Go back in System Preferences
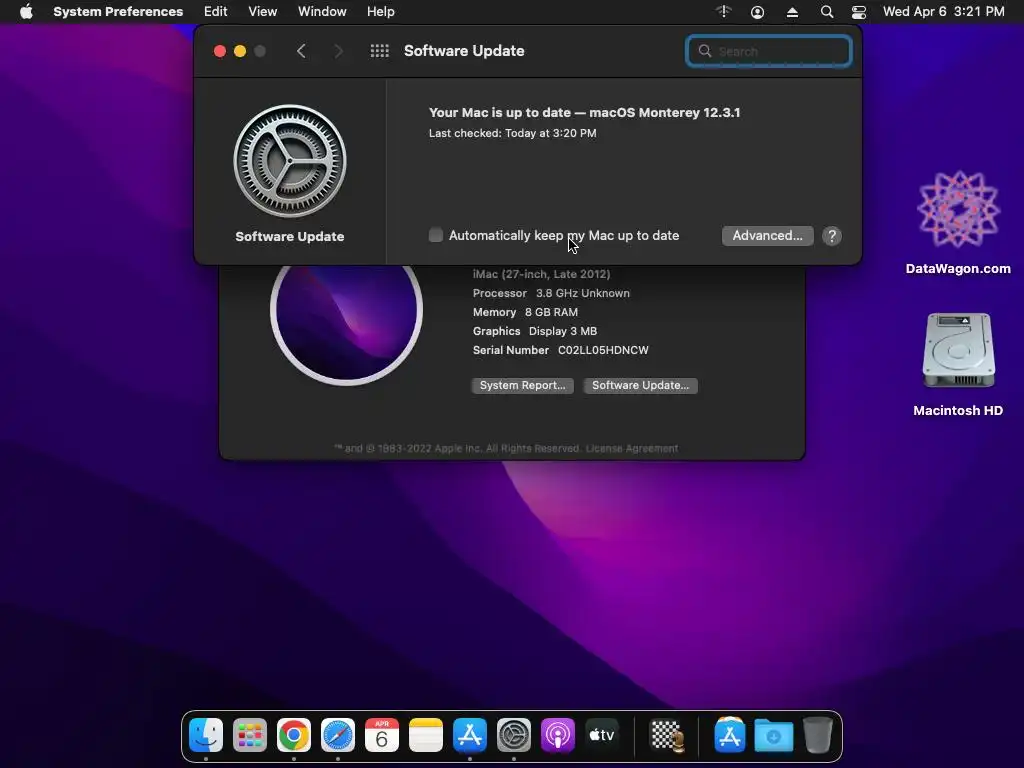This screenshot has height=768, width=1024. click(x=301, y=51)
